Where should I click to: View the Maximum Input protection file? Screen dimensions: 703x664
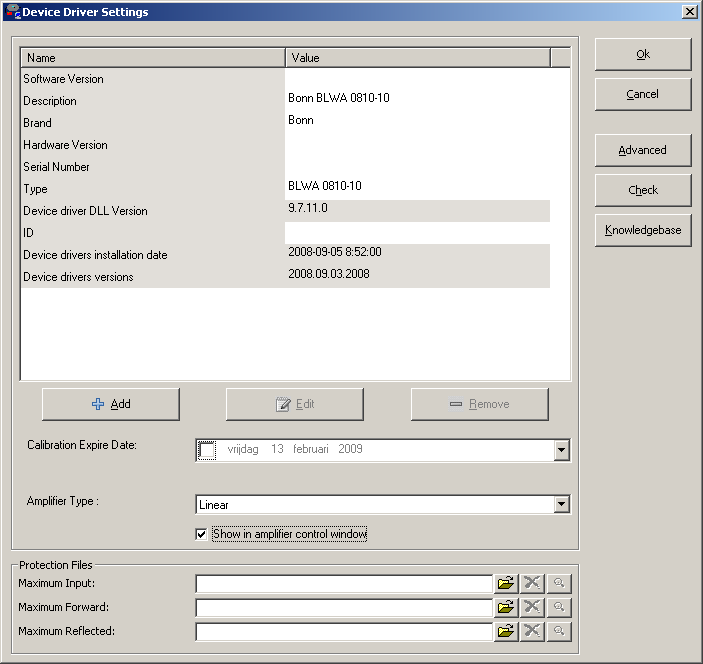pyautogui.click(x=559, y=583)
